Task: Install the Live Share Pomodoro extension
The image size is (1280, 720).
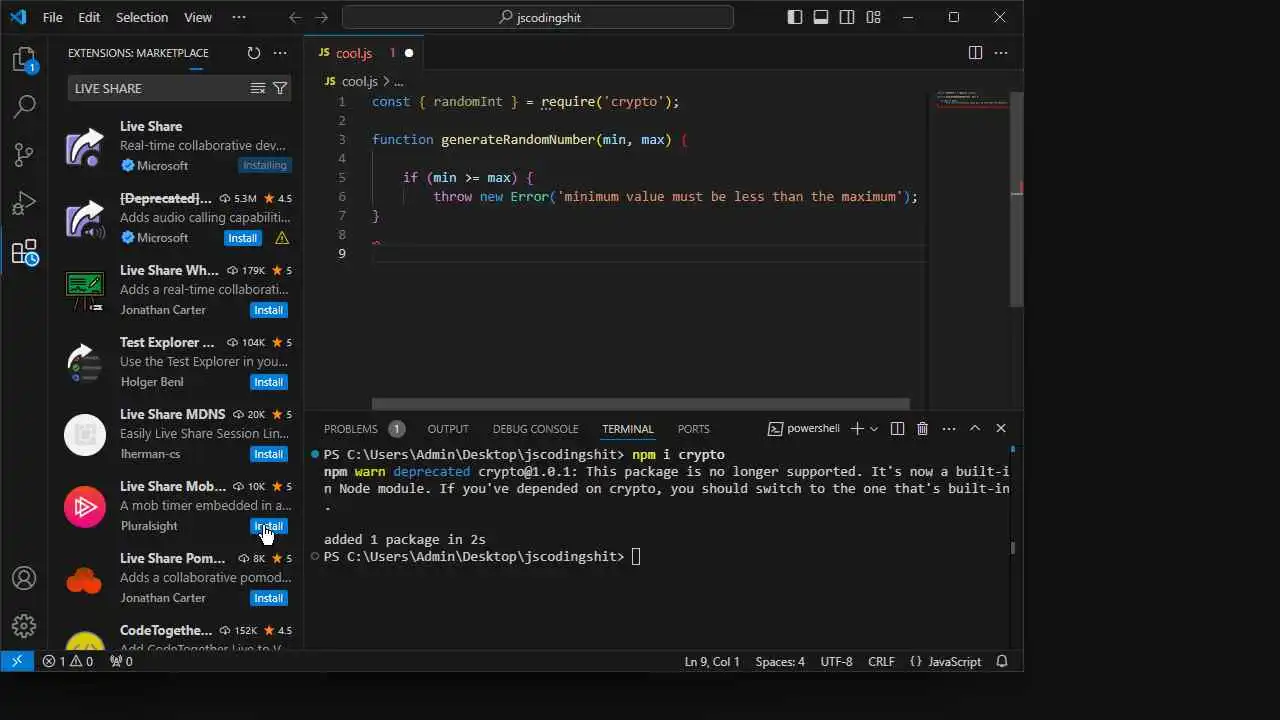Action: pos(269,598)
